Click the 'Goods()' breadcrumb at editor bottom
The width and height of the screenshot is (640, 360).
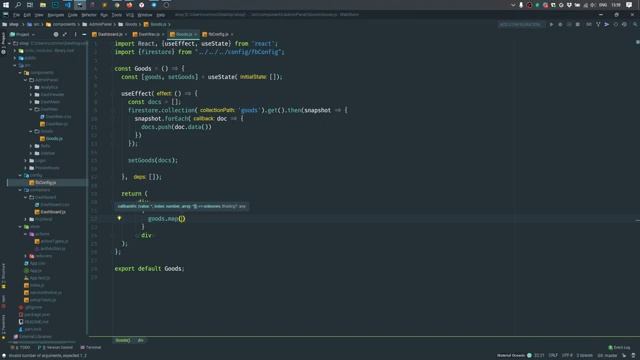[x=122, y=340]
